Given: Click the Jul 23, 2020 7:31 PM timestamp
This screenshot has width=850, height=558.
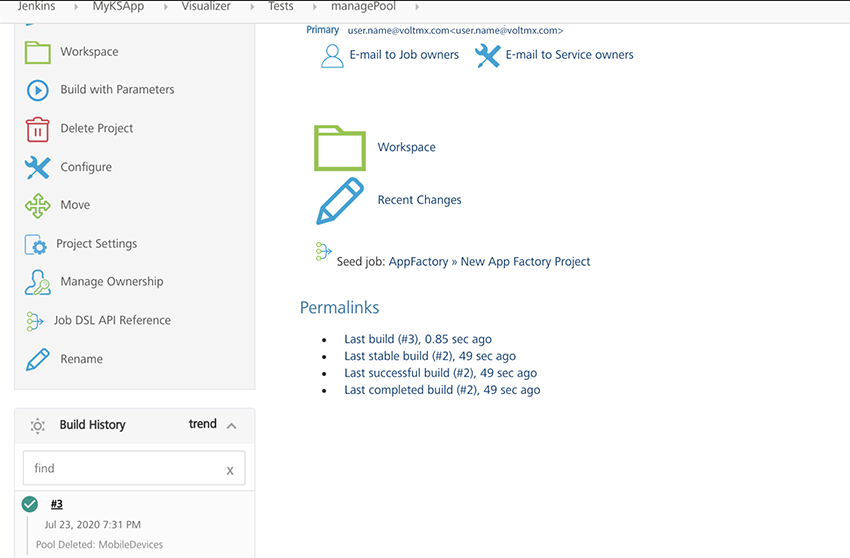Looking at the screenshot, I should pyautogui.click(x=93, y=525).
